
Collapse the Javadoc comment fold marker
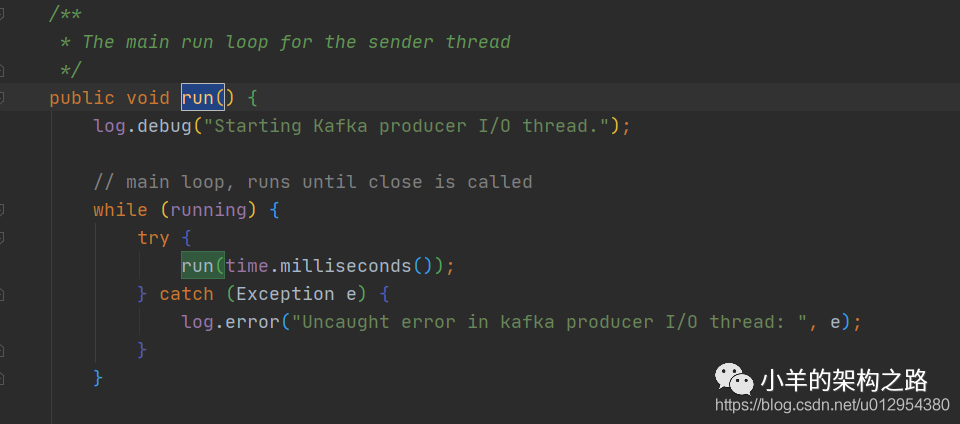2,15
